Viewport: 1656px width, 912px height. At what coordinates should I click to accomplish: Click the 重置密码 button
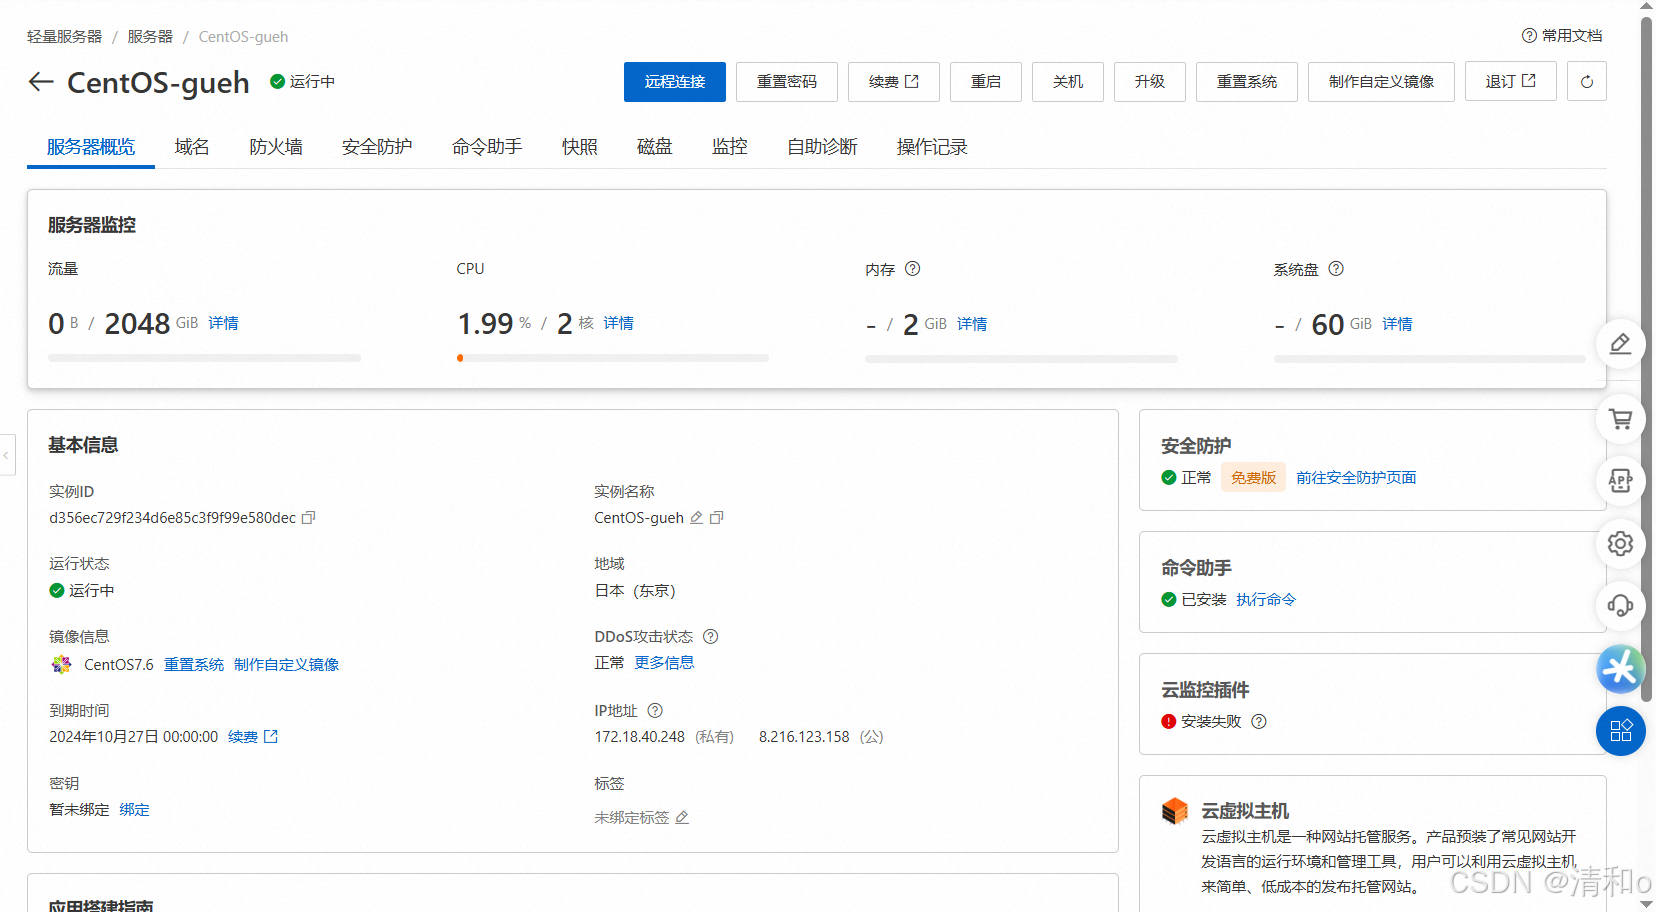click(787, 82)
